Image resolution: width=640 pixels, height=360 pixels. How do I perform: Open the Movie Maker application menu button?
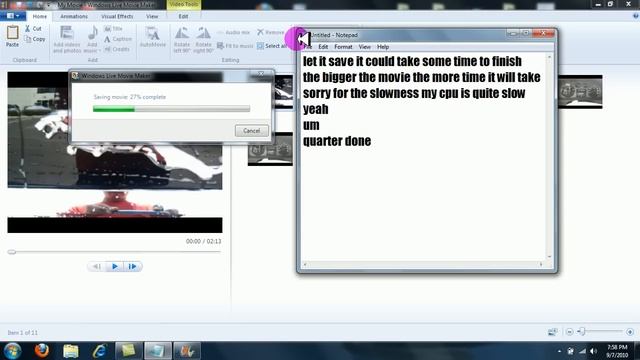pyautogui.click(x=13, y=16)
